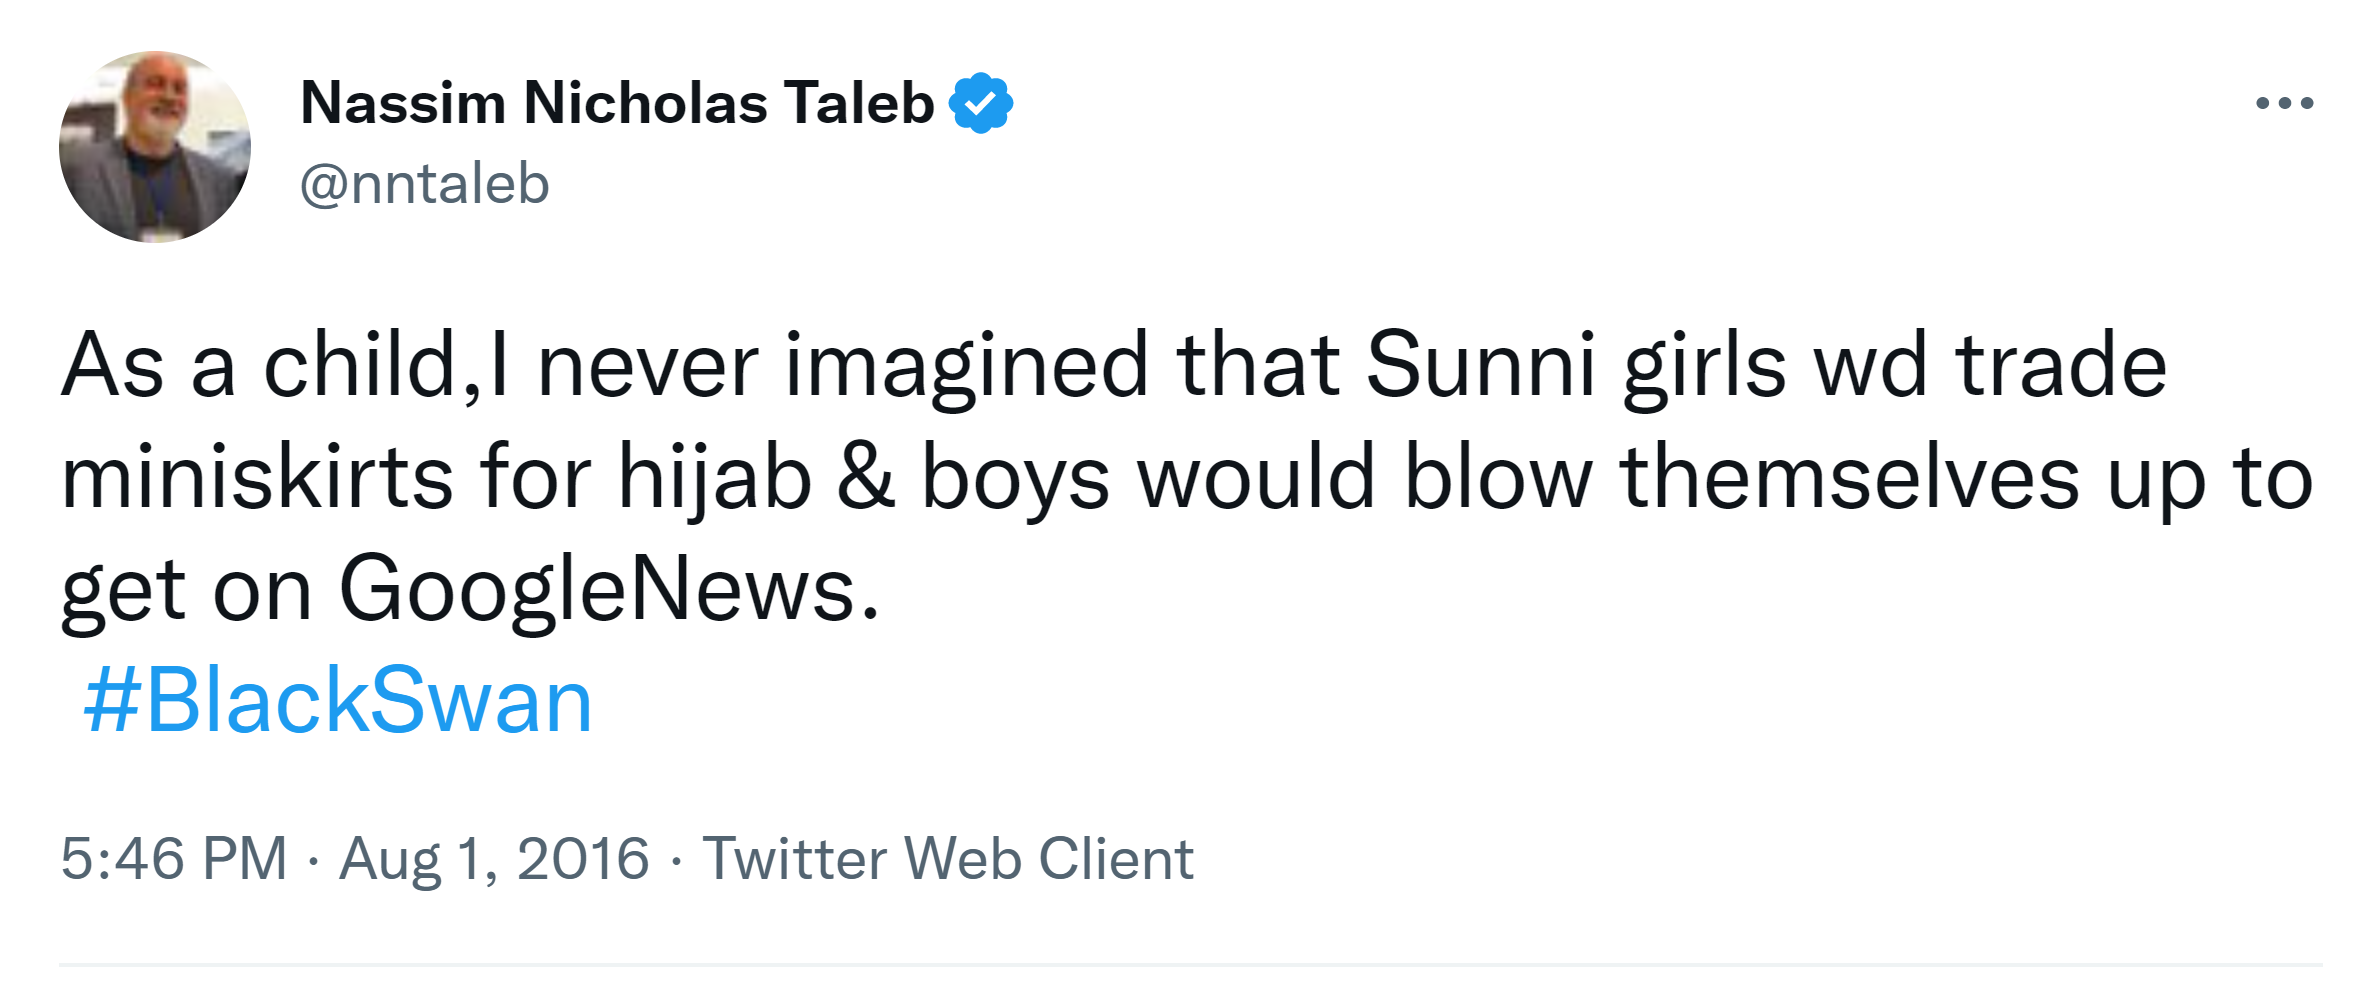
Task: Click the ampersand symbol in the tweet
Action: pos(866,477)
